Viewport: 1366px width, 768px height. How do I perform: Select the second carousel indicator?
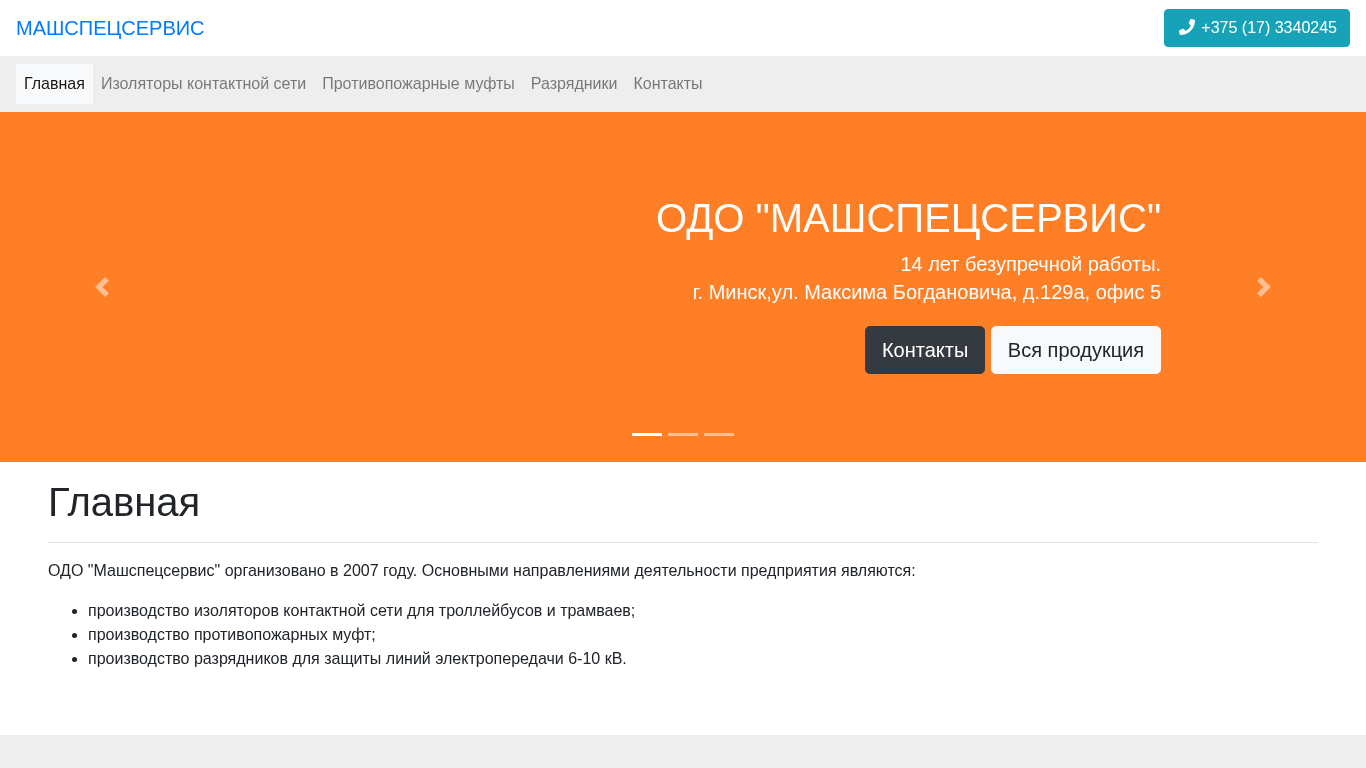[x=683, y=434]
